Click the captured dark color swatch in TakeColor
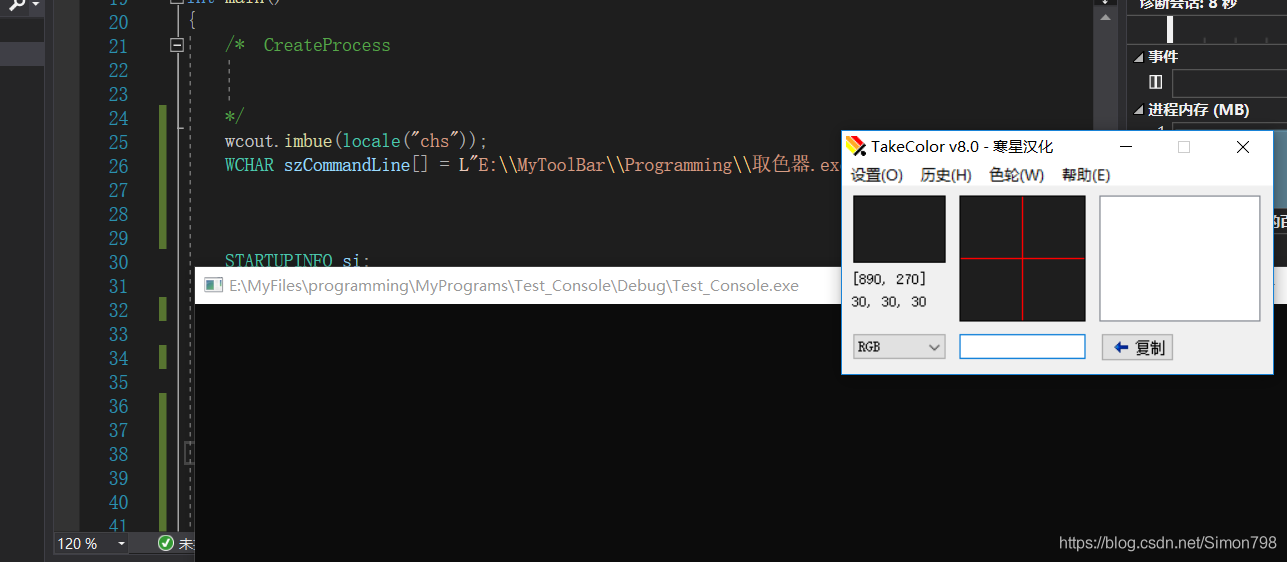Viewport: 1287px width, 562px height. 899,229
